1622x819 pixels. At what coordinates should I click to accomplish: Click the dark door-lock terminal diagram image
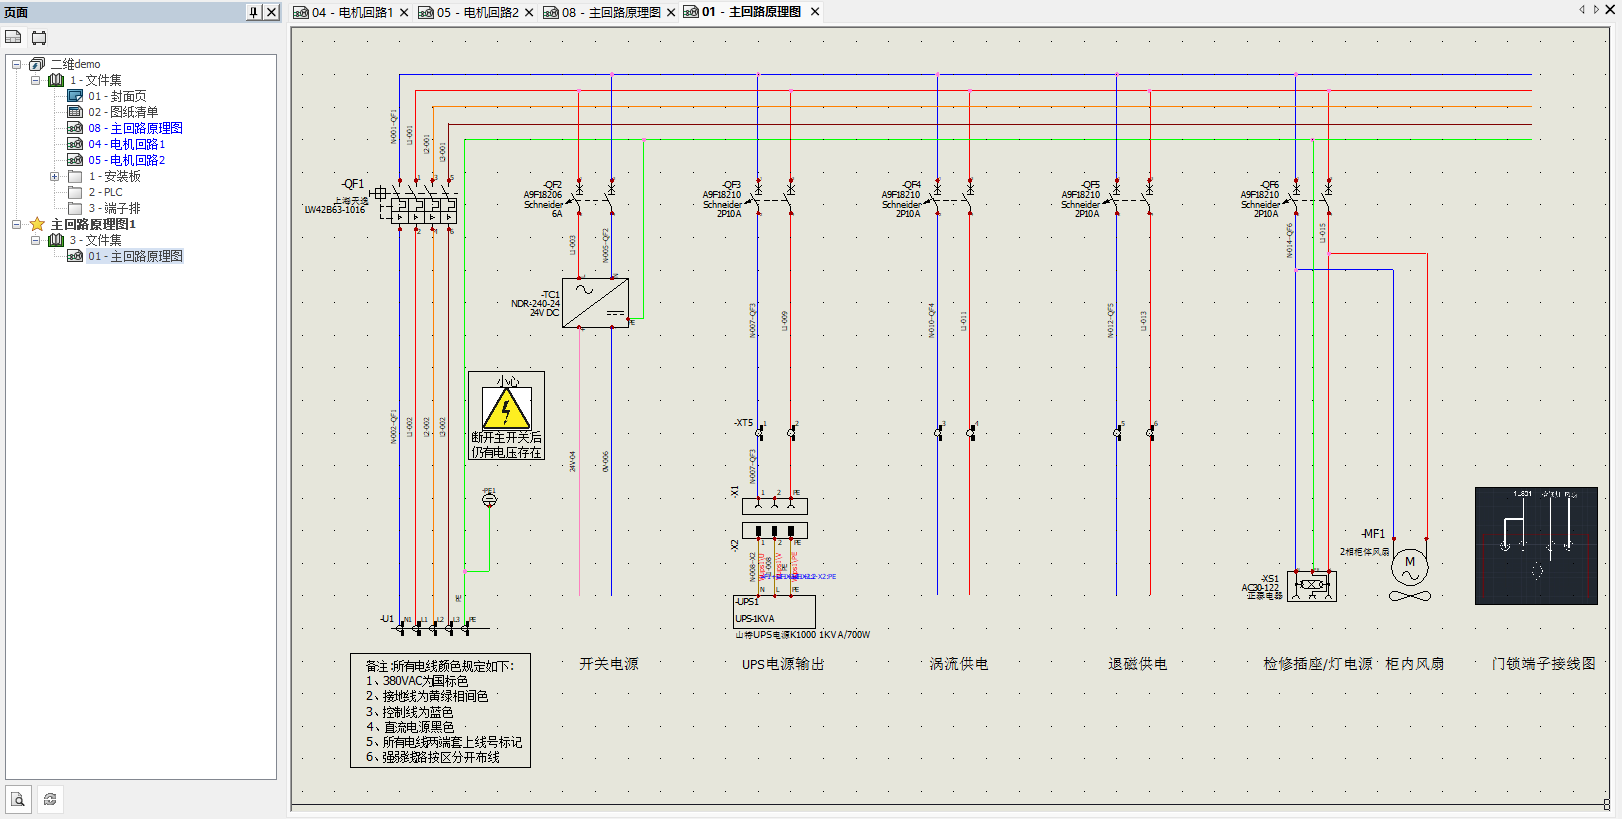pos(1536,546)
